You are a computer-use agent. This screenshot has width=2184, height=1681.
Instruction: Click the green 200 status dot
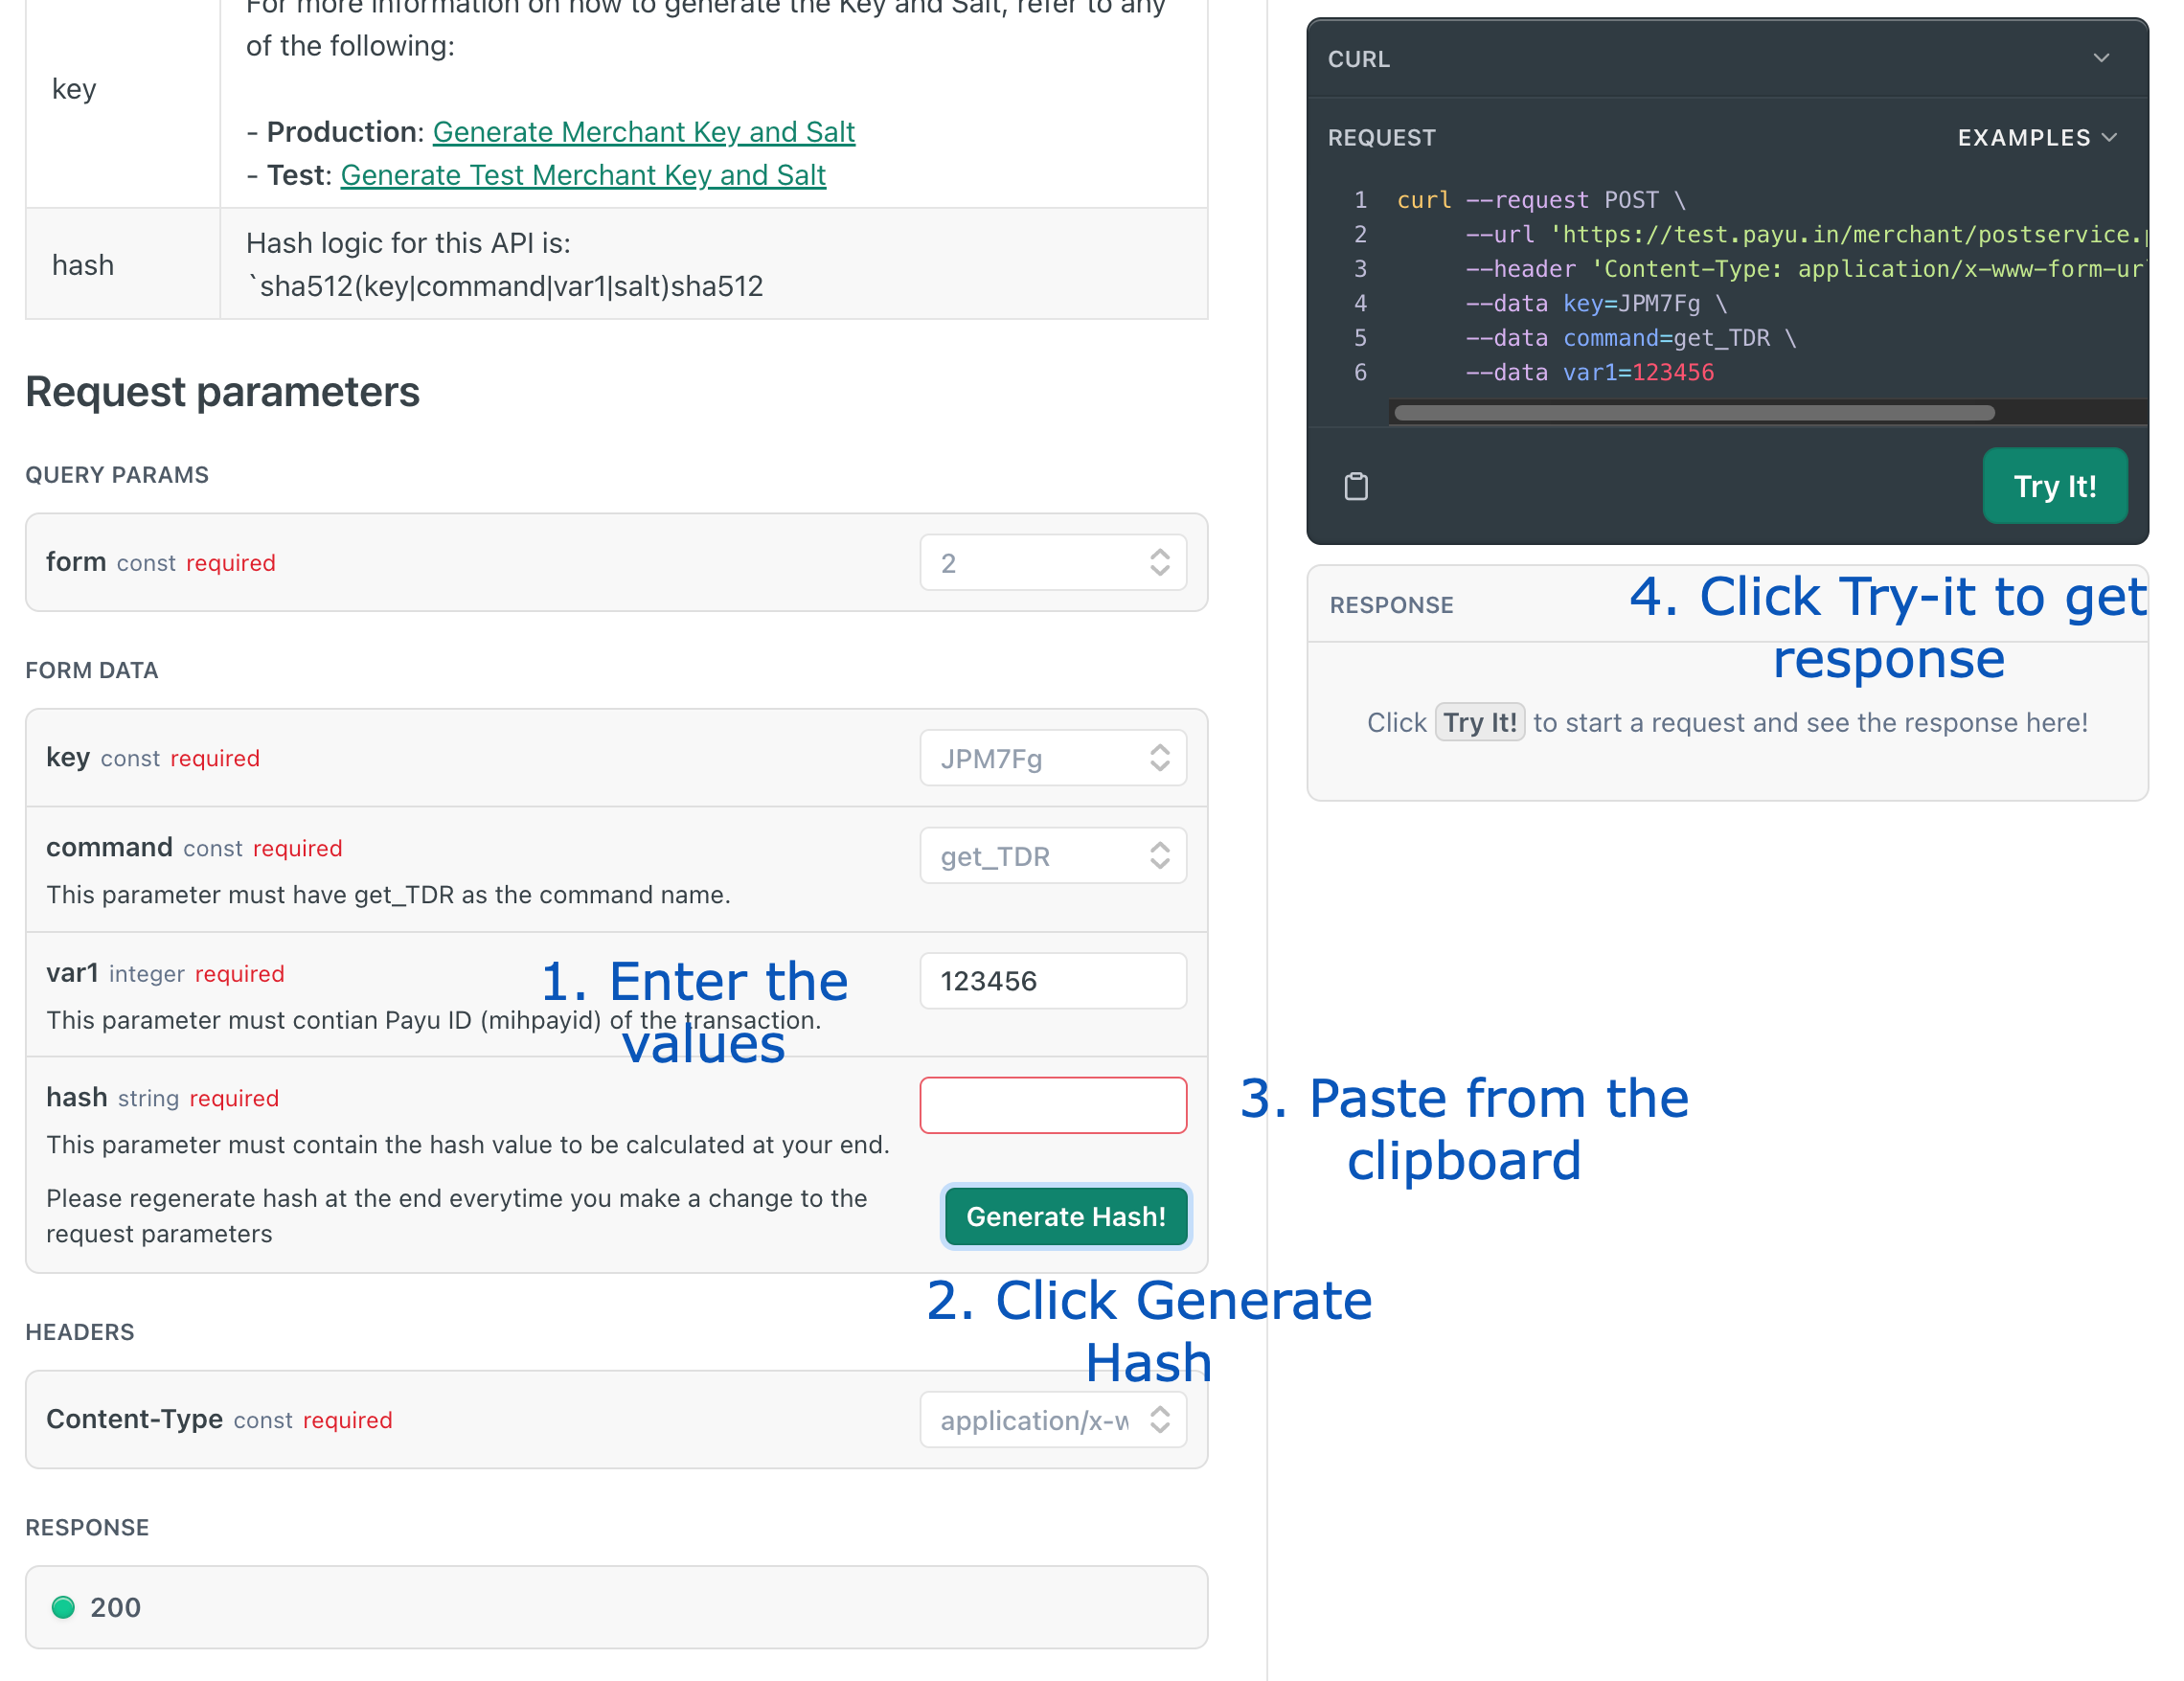pos(63,1607)
